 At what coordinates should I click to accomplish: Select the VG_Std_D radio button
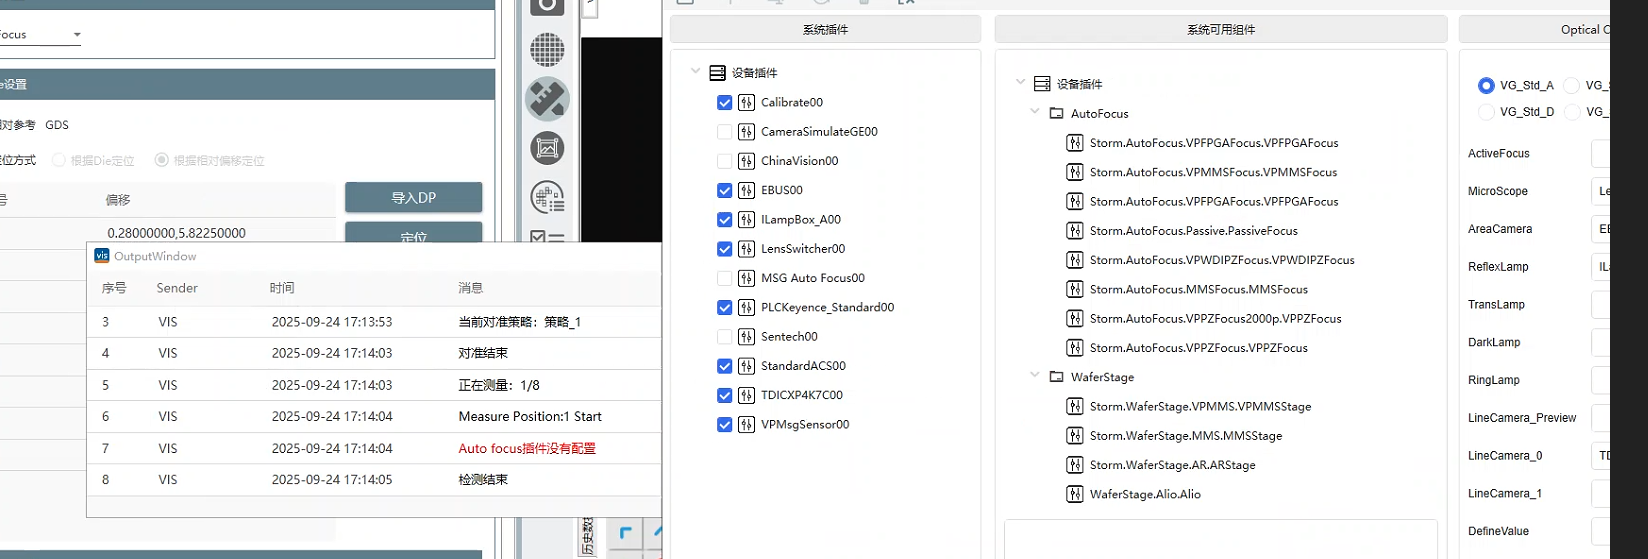coord(1486,112)
